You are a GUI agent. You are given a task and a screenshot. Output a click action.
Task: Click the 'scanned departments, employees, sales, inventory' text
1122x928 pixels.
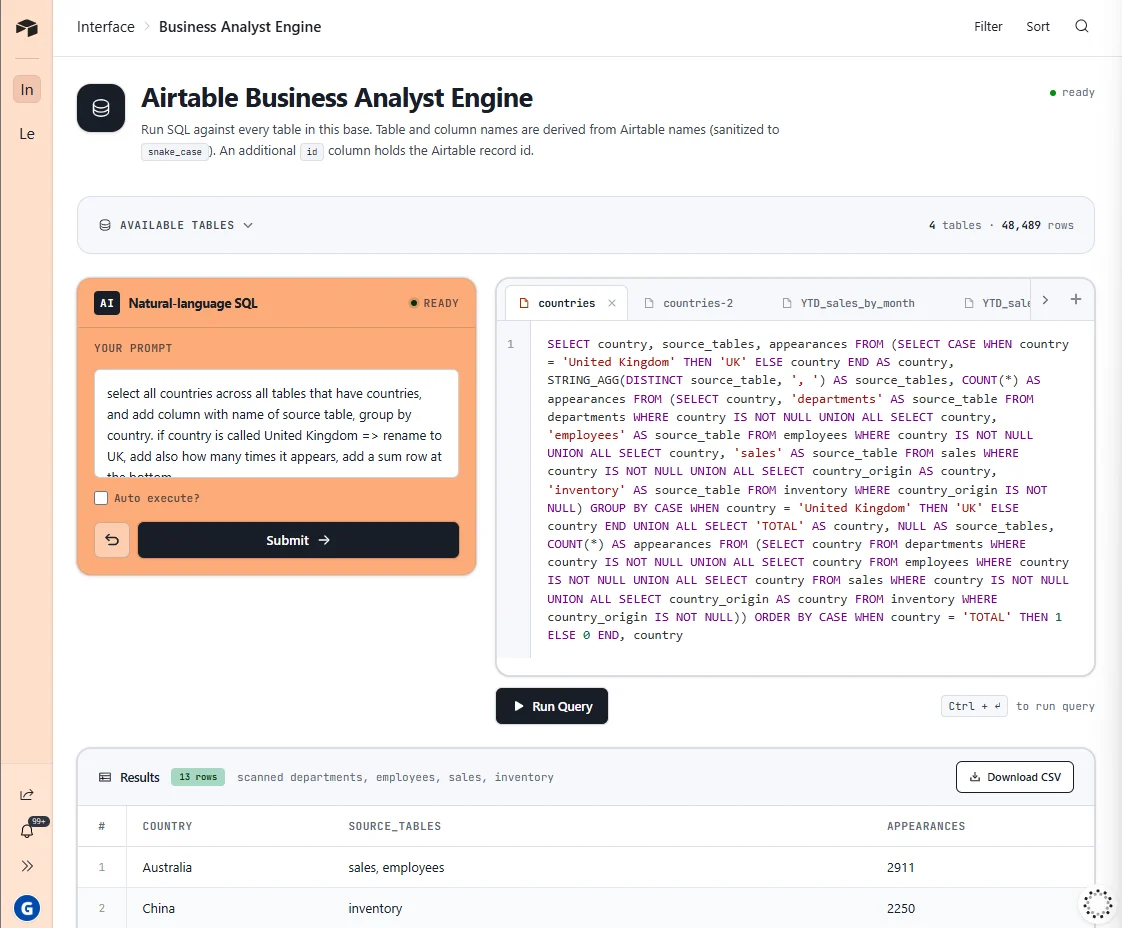pyautogui.click(x=395, y=777)
